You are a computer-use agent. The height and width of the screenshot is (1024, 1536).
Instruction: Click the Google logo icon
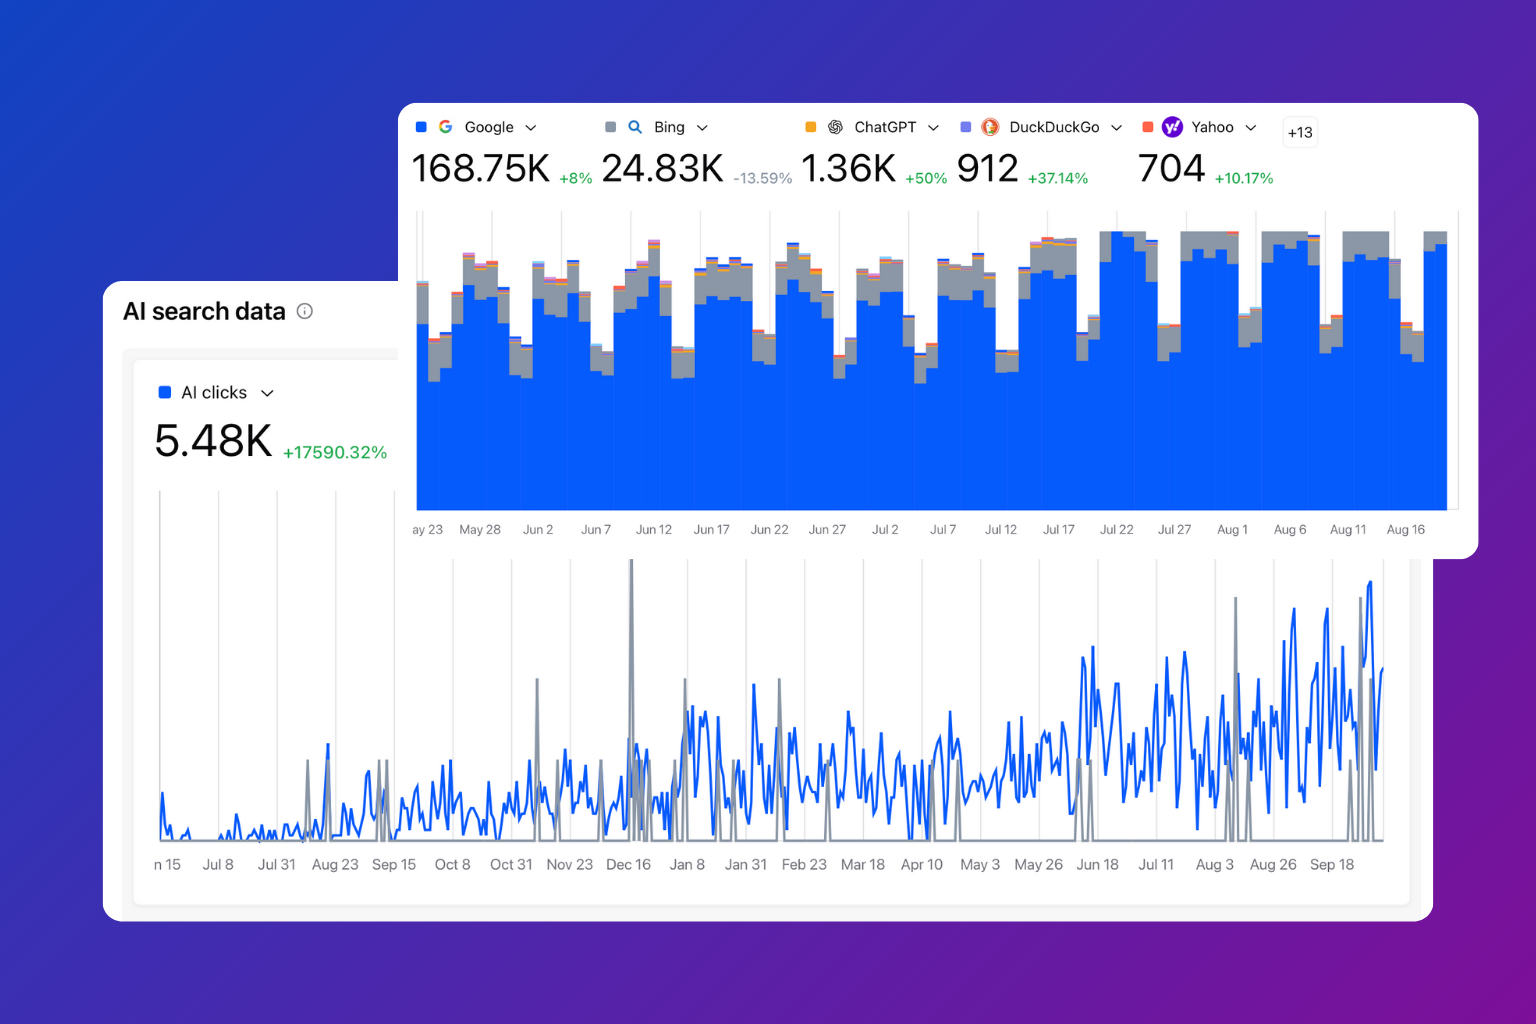pyautogui.click(x=446, y=127)
